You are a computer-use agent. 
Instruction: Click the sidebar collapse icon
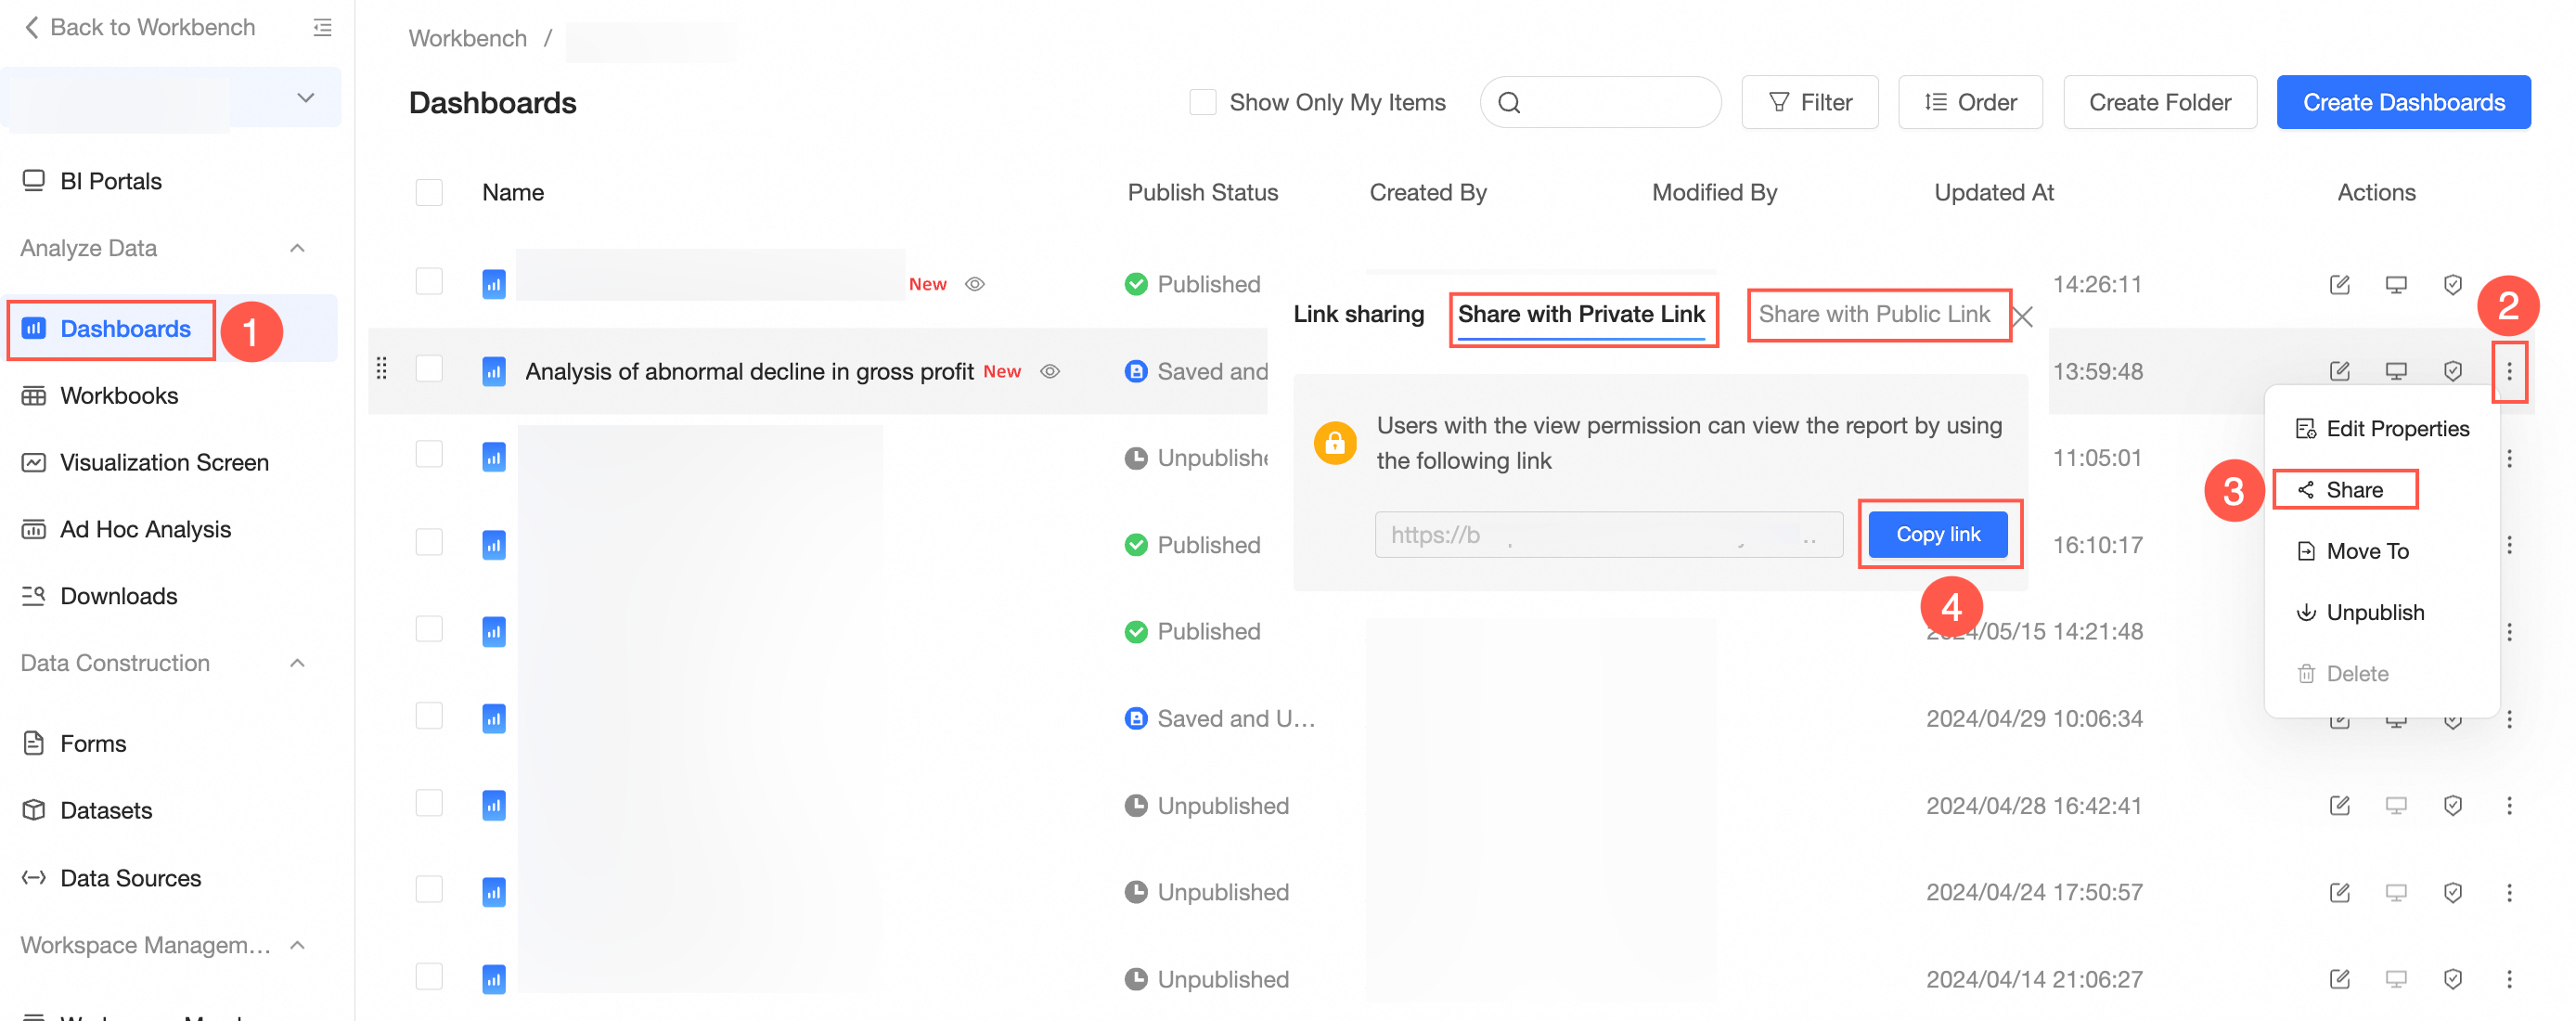tap(322, 27)
